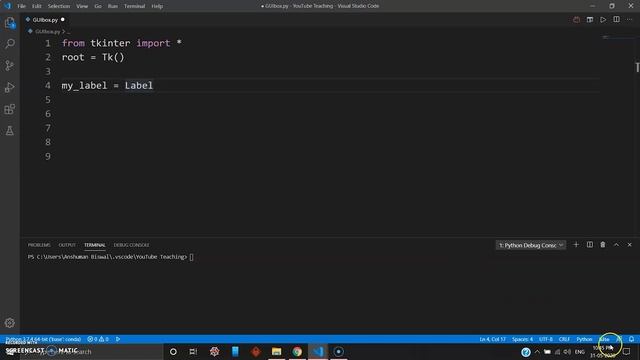Open the Edit menu
The image size is (640, 360).
coord(37,6)
